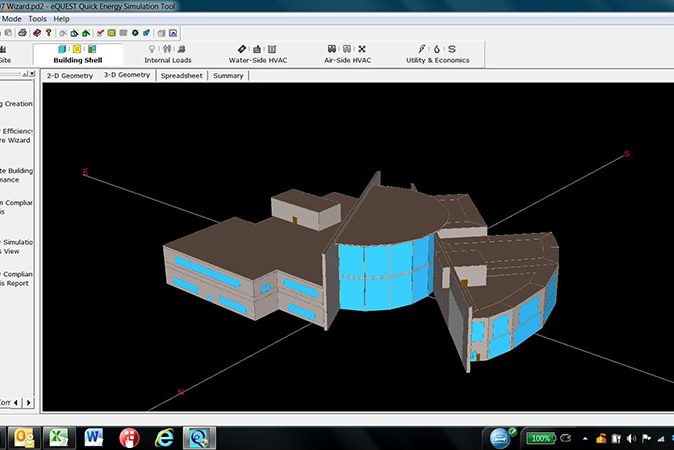Select the 3-D Geometry tab
This screenshot has height=450, width=674.
click(127, 75)
